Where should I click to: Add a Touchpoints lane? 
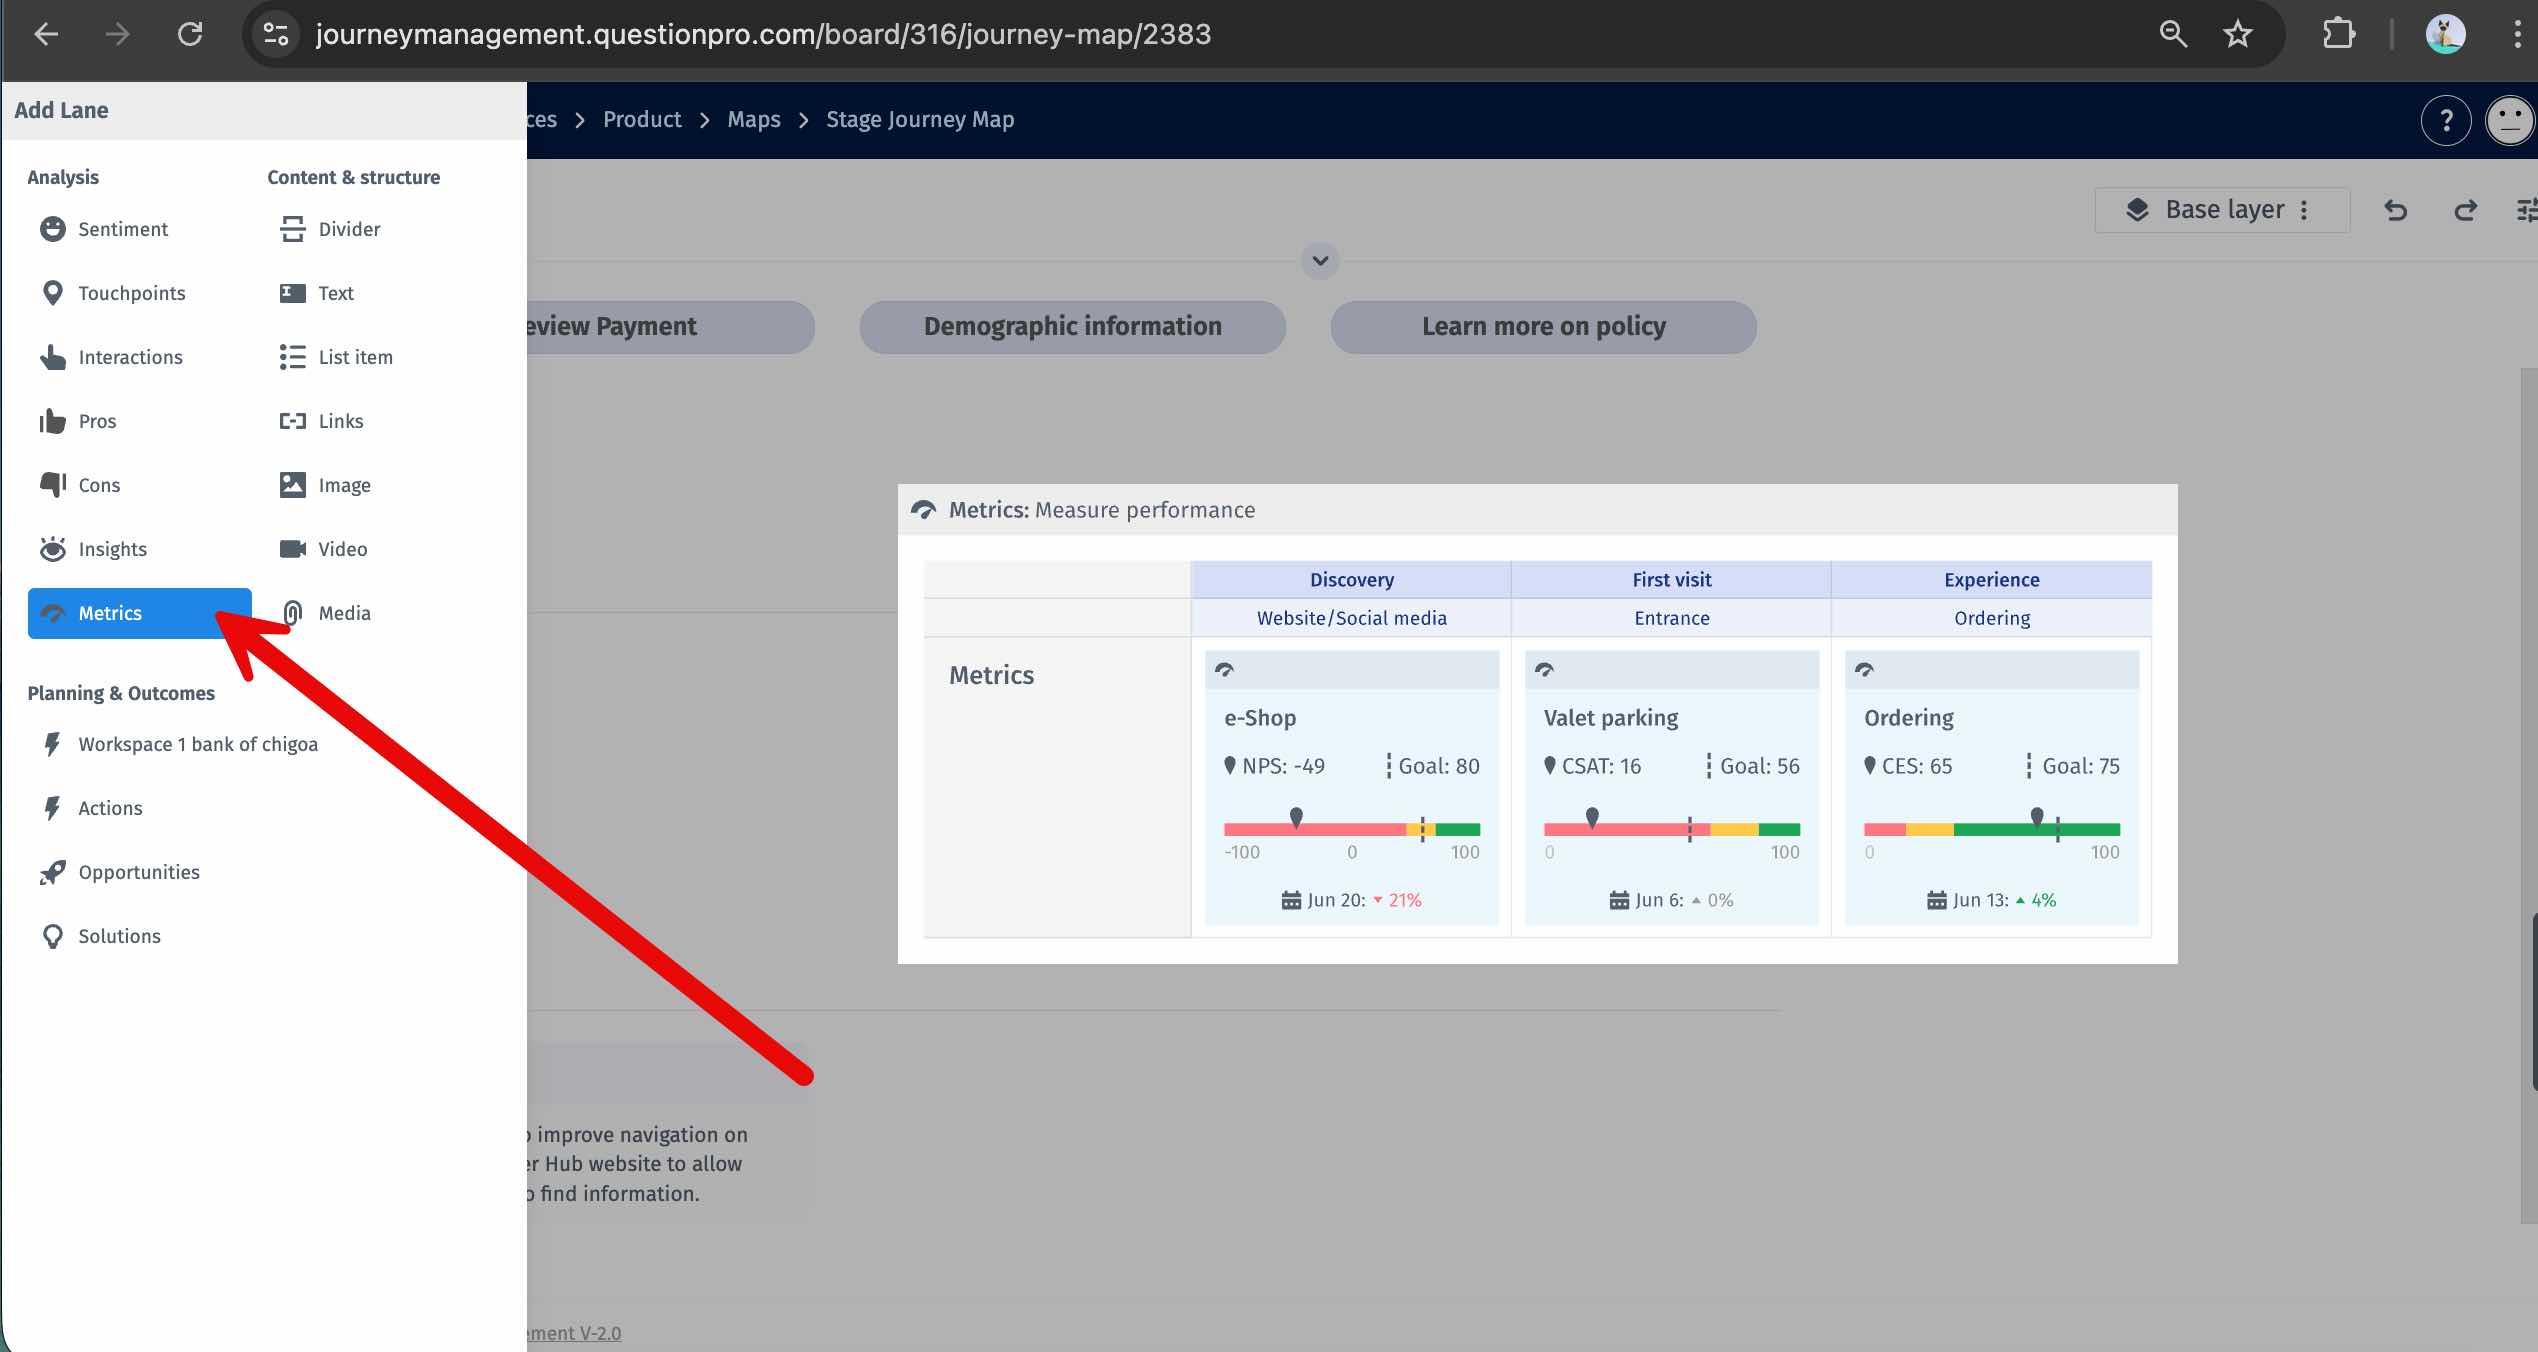[x=131, y=293]
